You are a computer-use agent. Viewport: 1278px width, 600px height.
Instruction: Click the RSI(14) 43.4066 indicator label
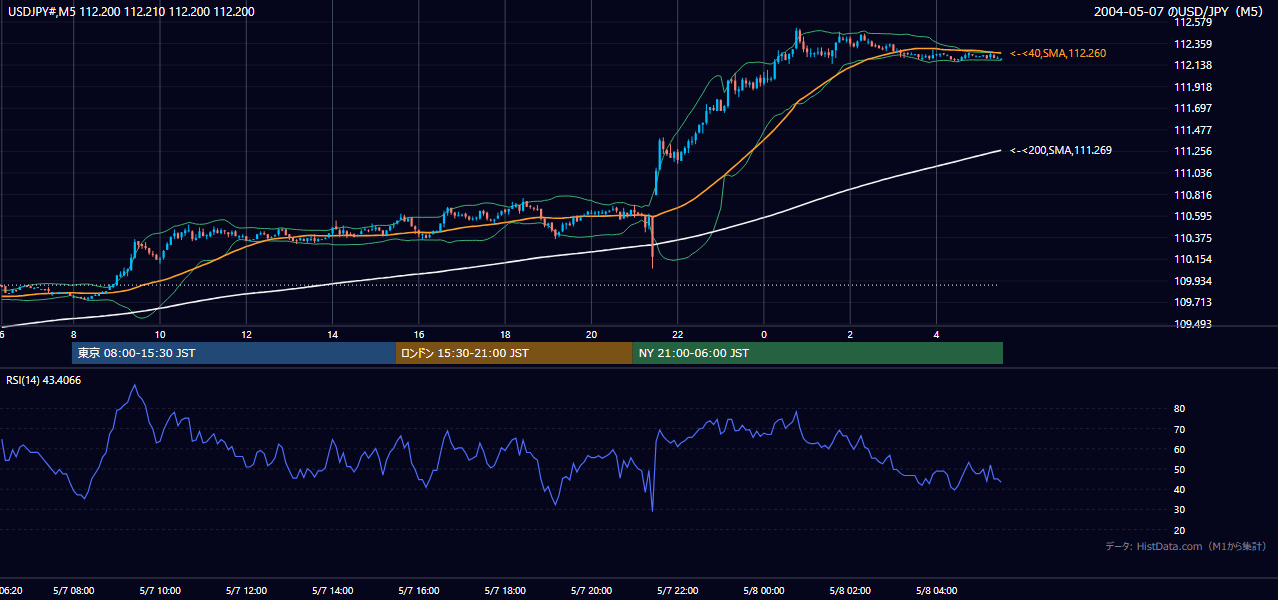pyautogui.click(x=44, y=380)
